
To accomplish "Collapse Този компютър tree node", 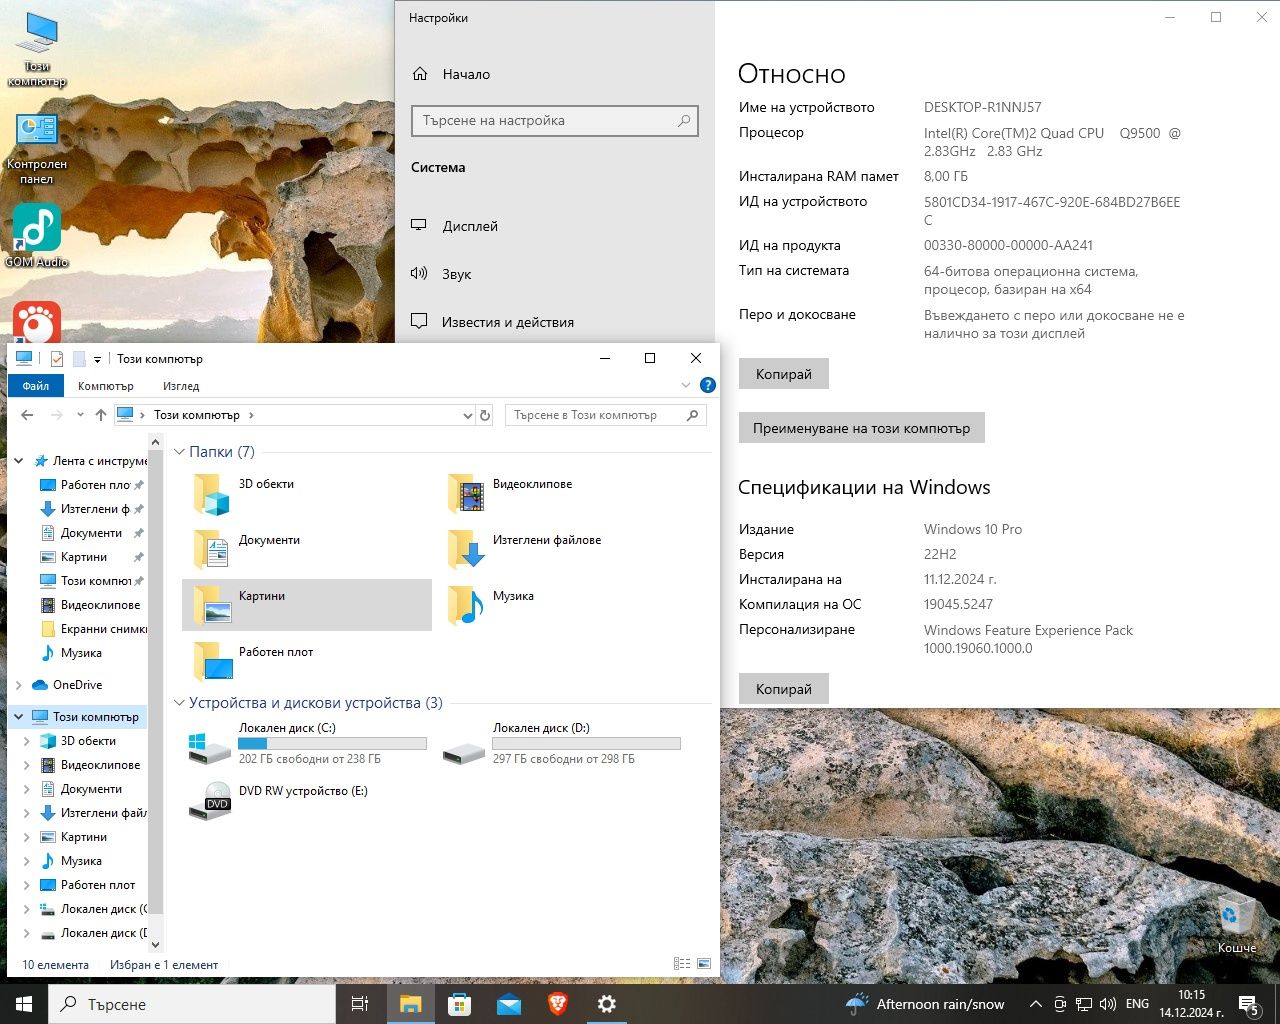I will pyautogui.click(x=19, y=717).
